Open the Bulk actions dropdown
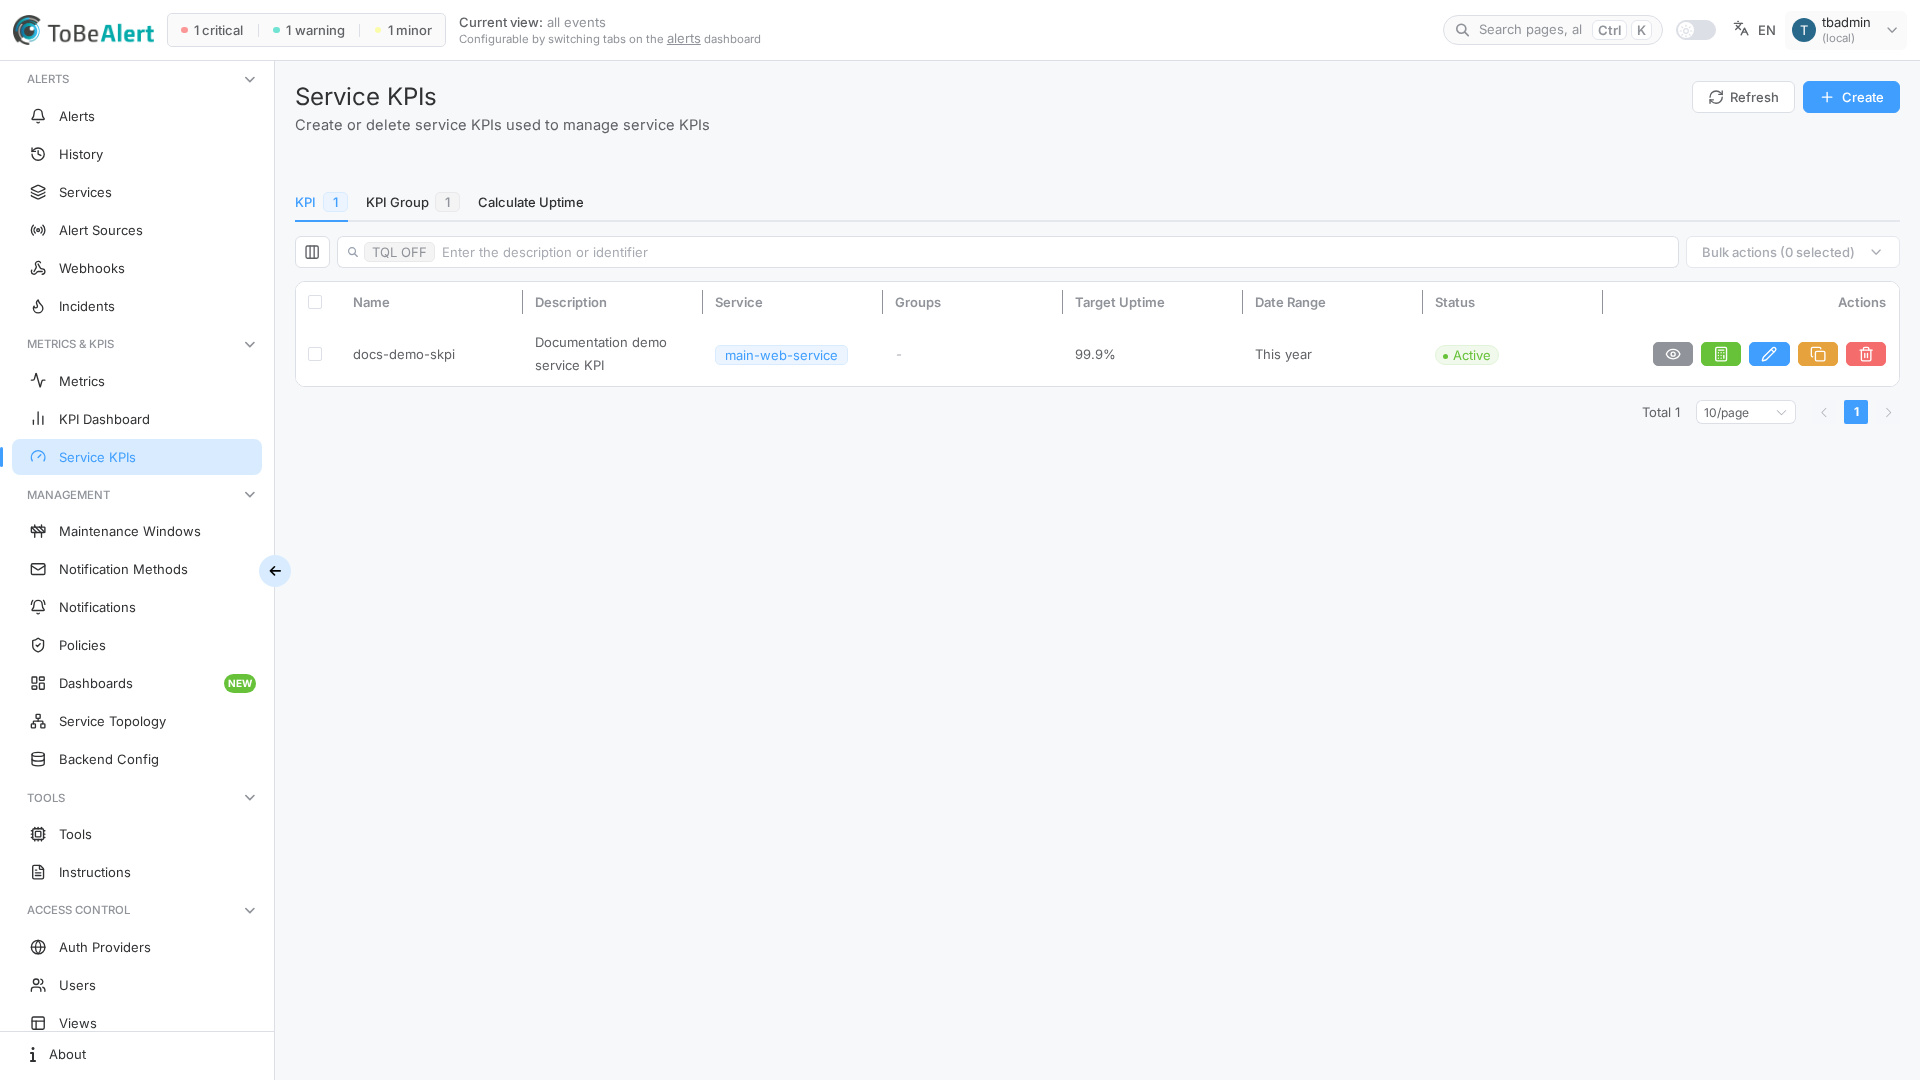The height and width of the screenshot is (1080, 1920). 1792,252
